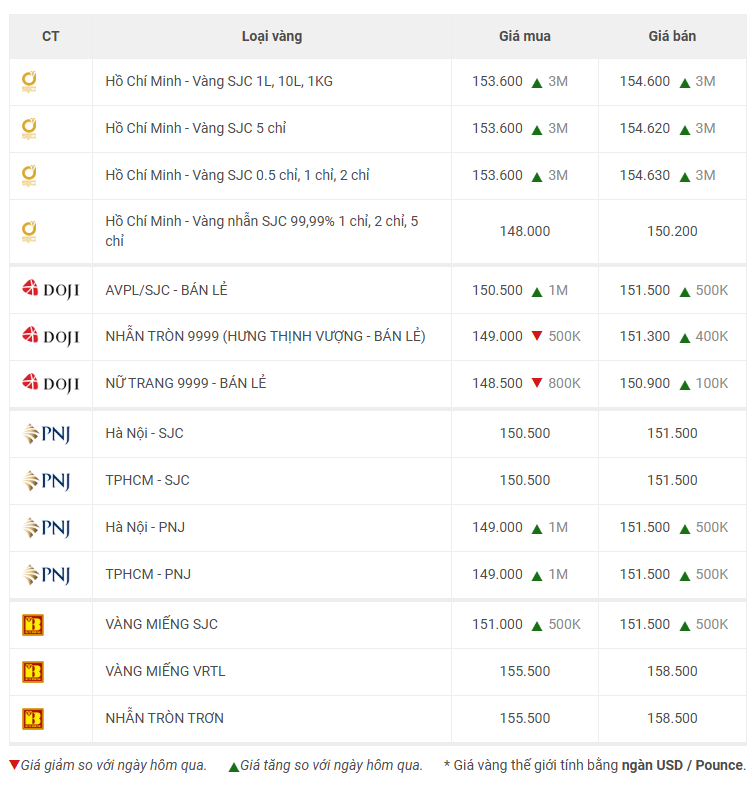Screen dimensions: 755x789
Task: Click the red triangle in the bottom legend
Action: [14, 765]
